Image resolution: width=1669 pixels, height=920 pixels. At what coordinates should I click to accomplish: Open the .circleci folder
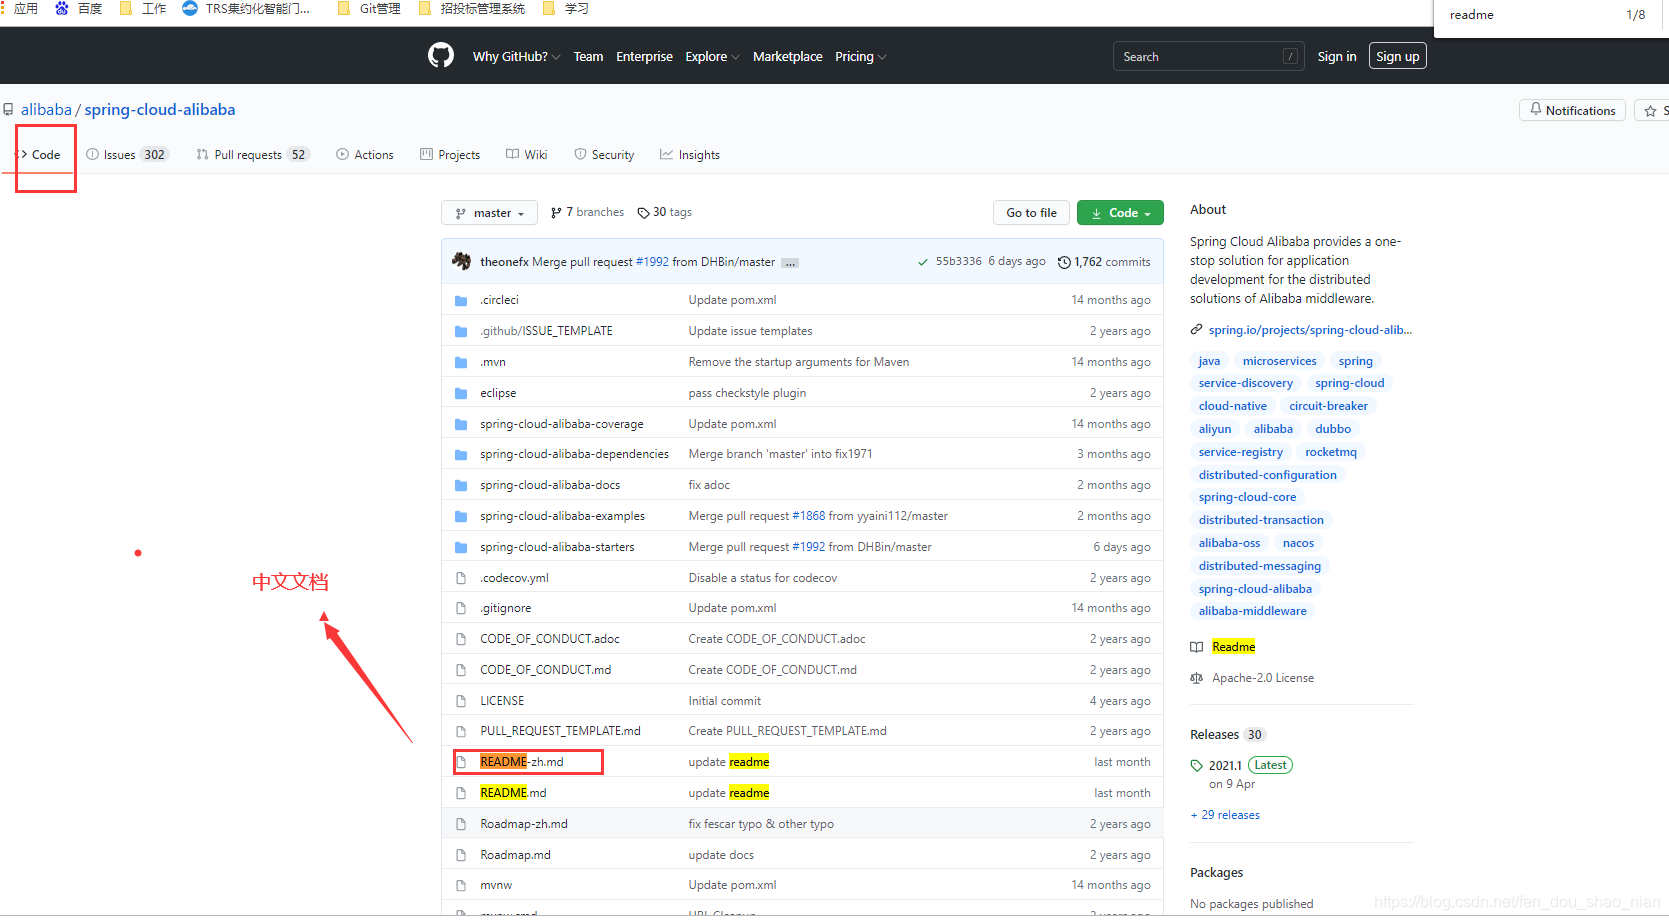[x=499, y=300]
